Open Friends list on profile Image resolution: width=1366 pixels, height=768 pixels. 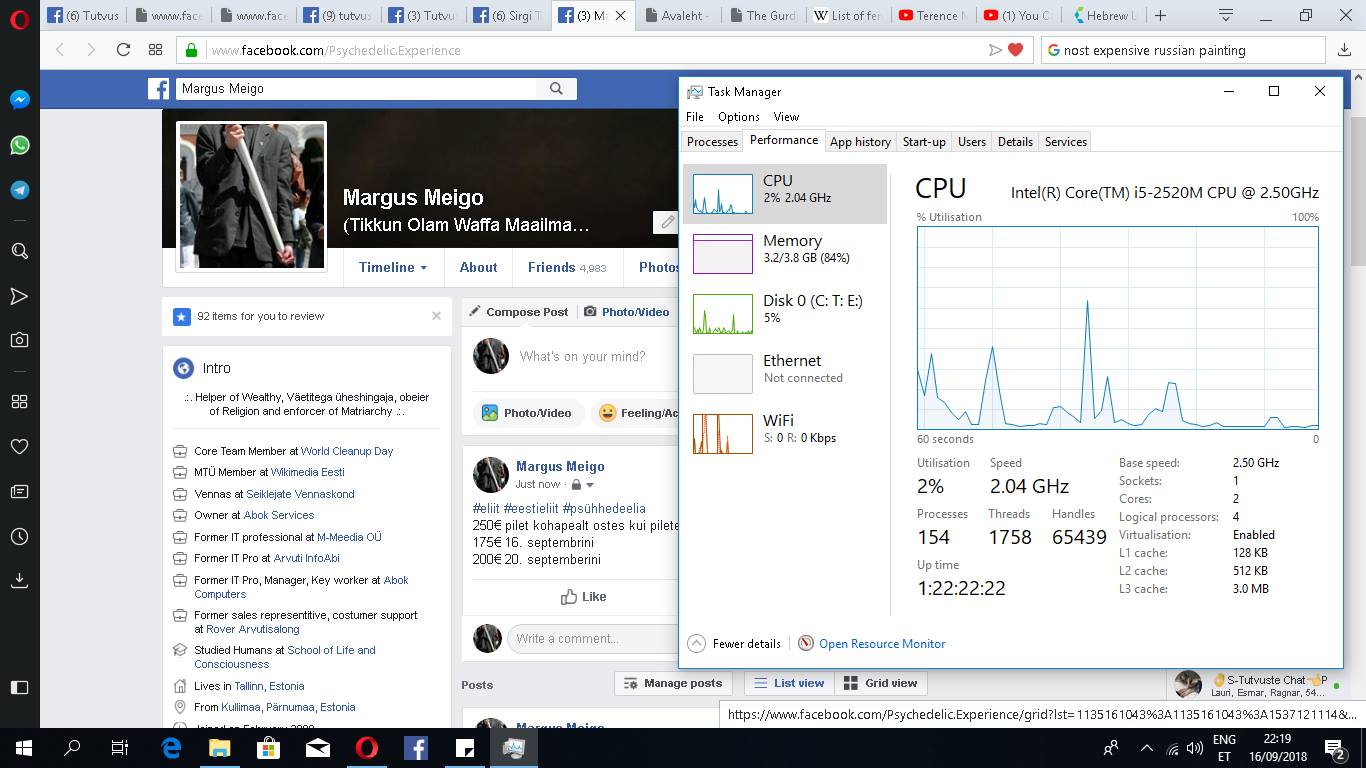(x=567, y=267)
